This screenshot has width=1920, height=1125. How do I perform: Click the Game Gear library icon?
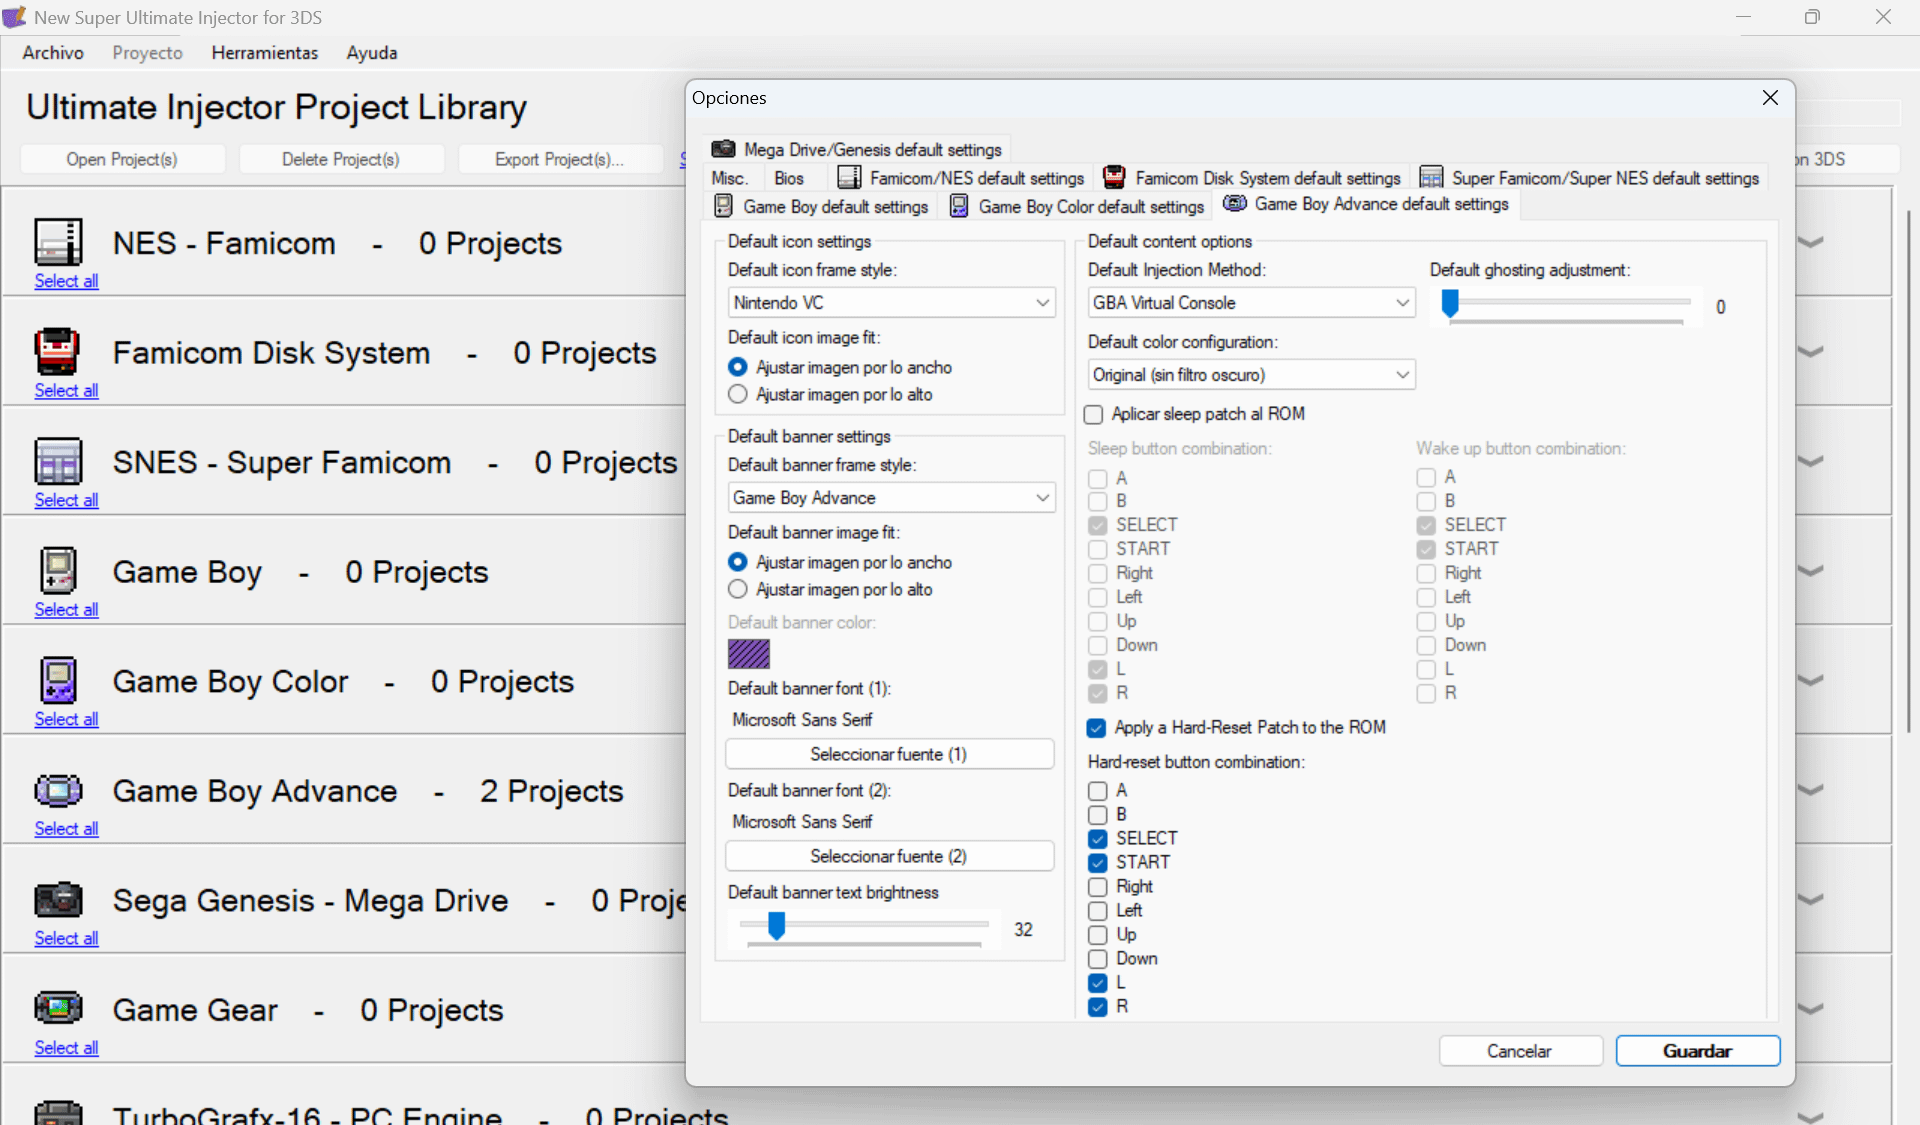click(x=58, y=1008)
